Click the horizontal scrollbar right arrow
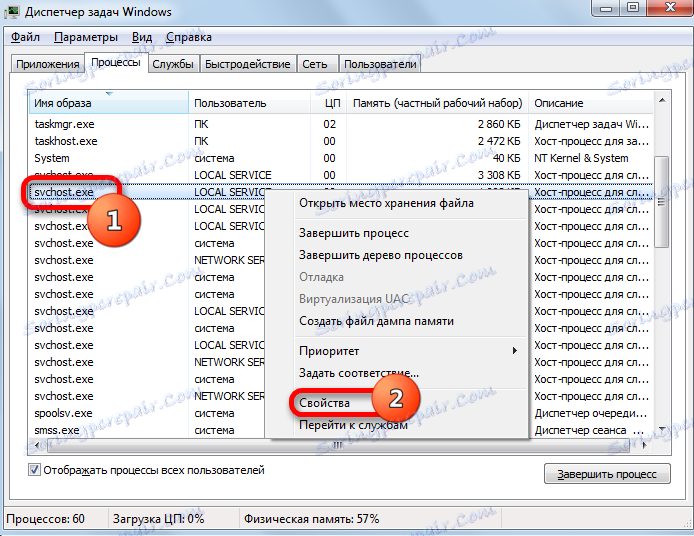Screen dimensions: 694x536 [645, 445]
